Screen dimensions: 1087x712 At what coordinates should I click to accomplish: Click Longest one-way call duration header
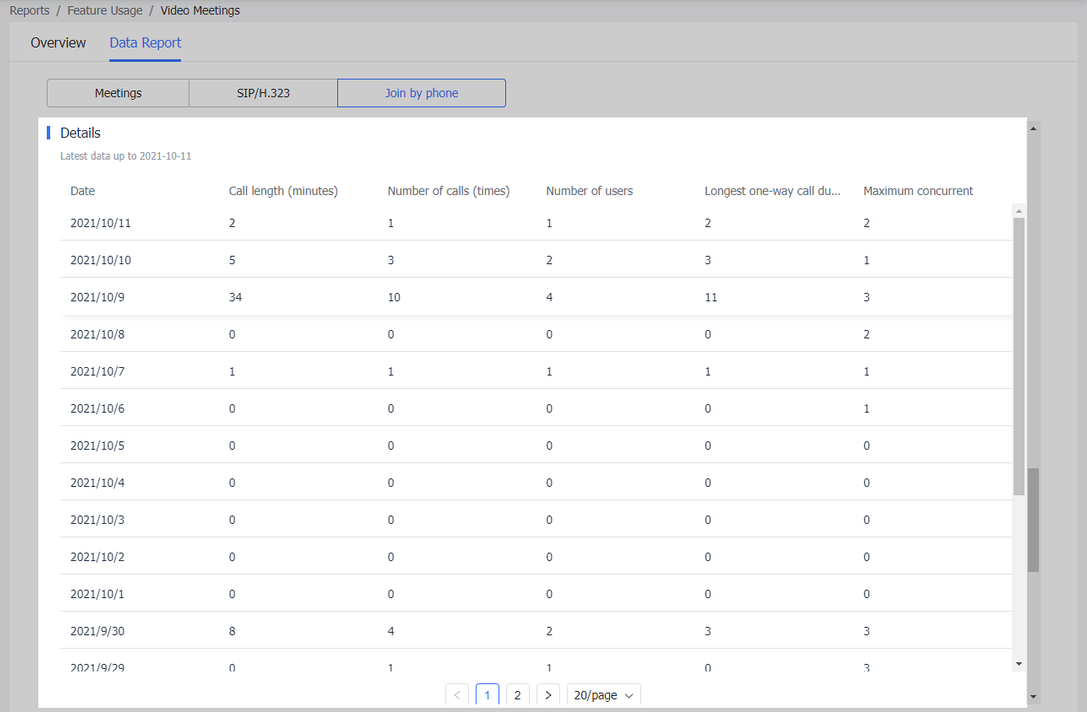pos(772,191)
